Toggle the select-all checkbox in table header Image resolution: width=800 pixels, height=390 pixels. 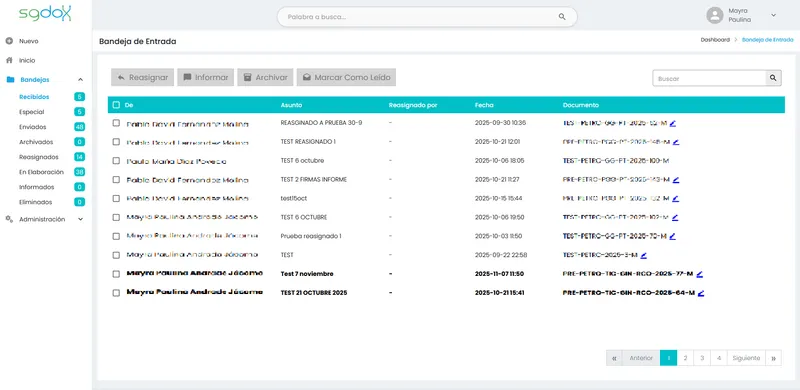(x=116, y=105)
